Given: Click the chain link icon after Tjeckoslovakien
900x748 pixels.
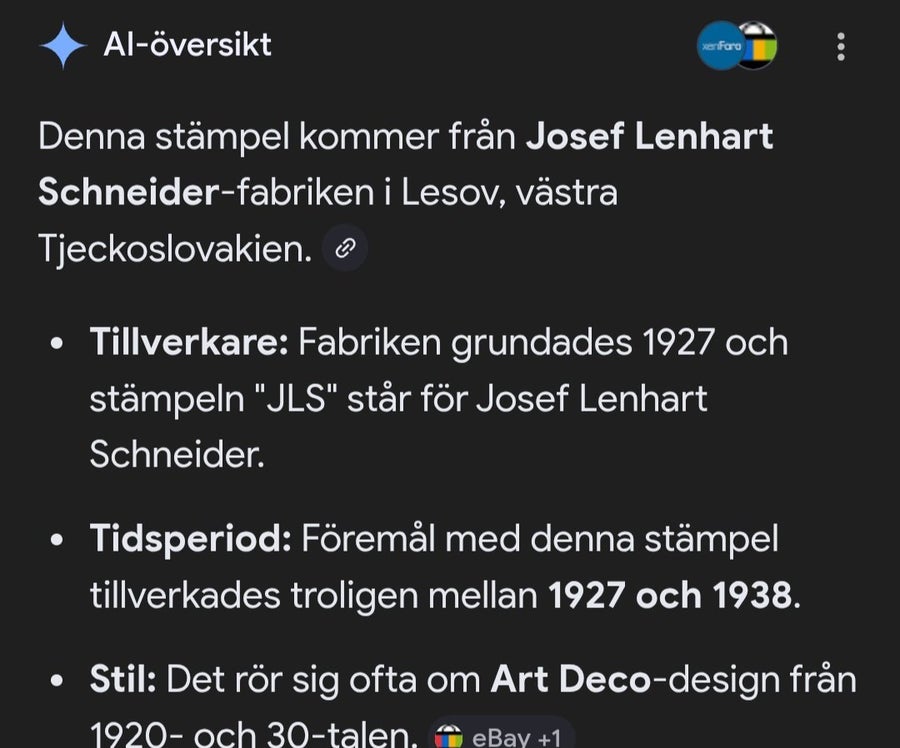Looking at the screenshot, I should (345, 248).
